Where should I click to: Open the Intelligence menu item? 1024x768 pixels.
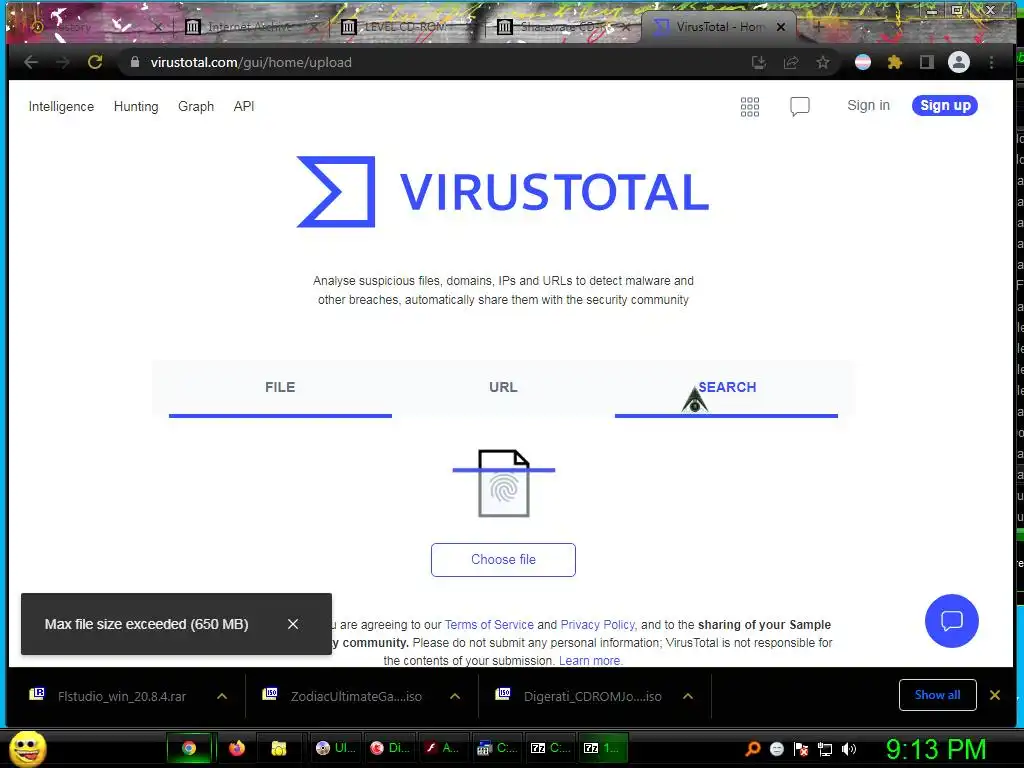61,106
